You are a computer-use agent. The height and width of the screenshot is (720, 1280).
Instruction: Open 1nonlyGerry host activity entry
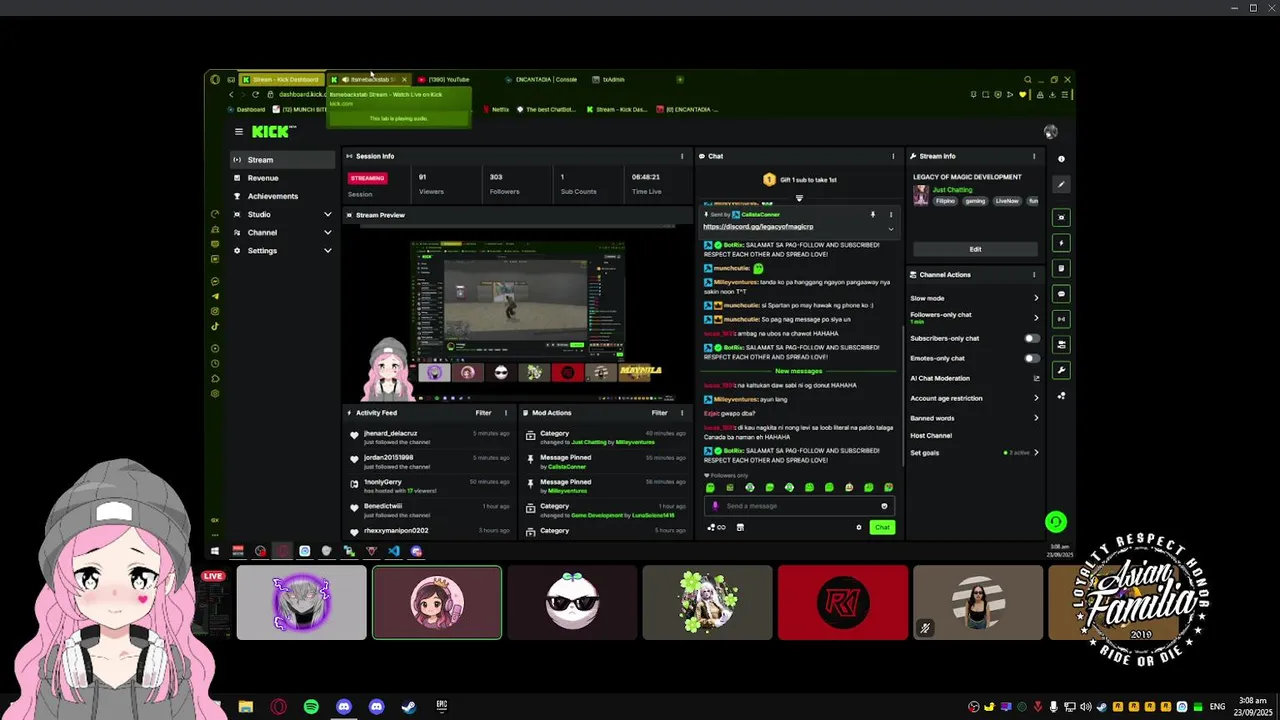[x=430, y=486]
